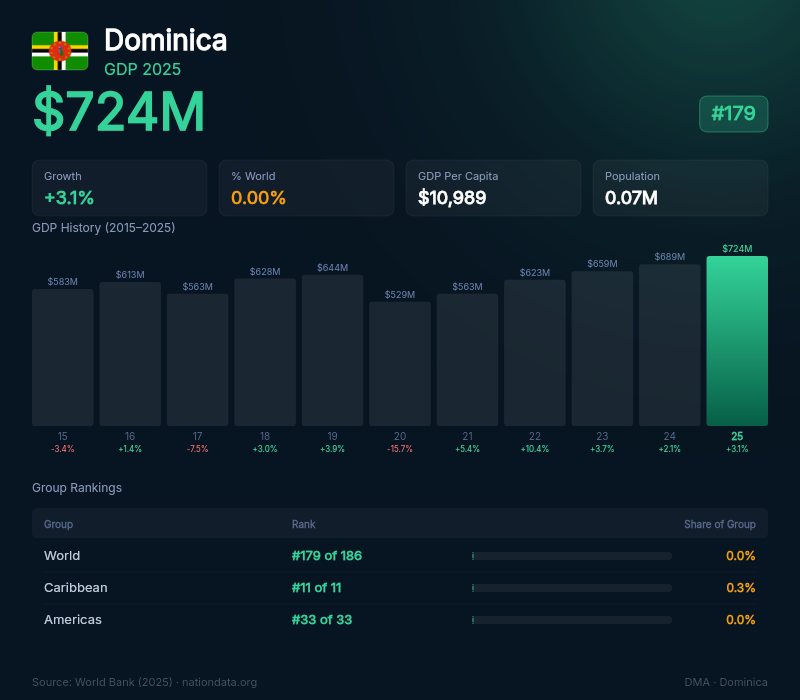Select the % World 0.00% card
Viewport: 800px width, 700px height.
coord(306,188)
